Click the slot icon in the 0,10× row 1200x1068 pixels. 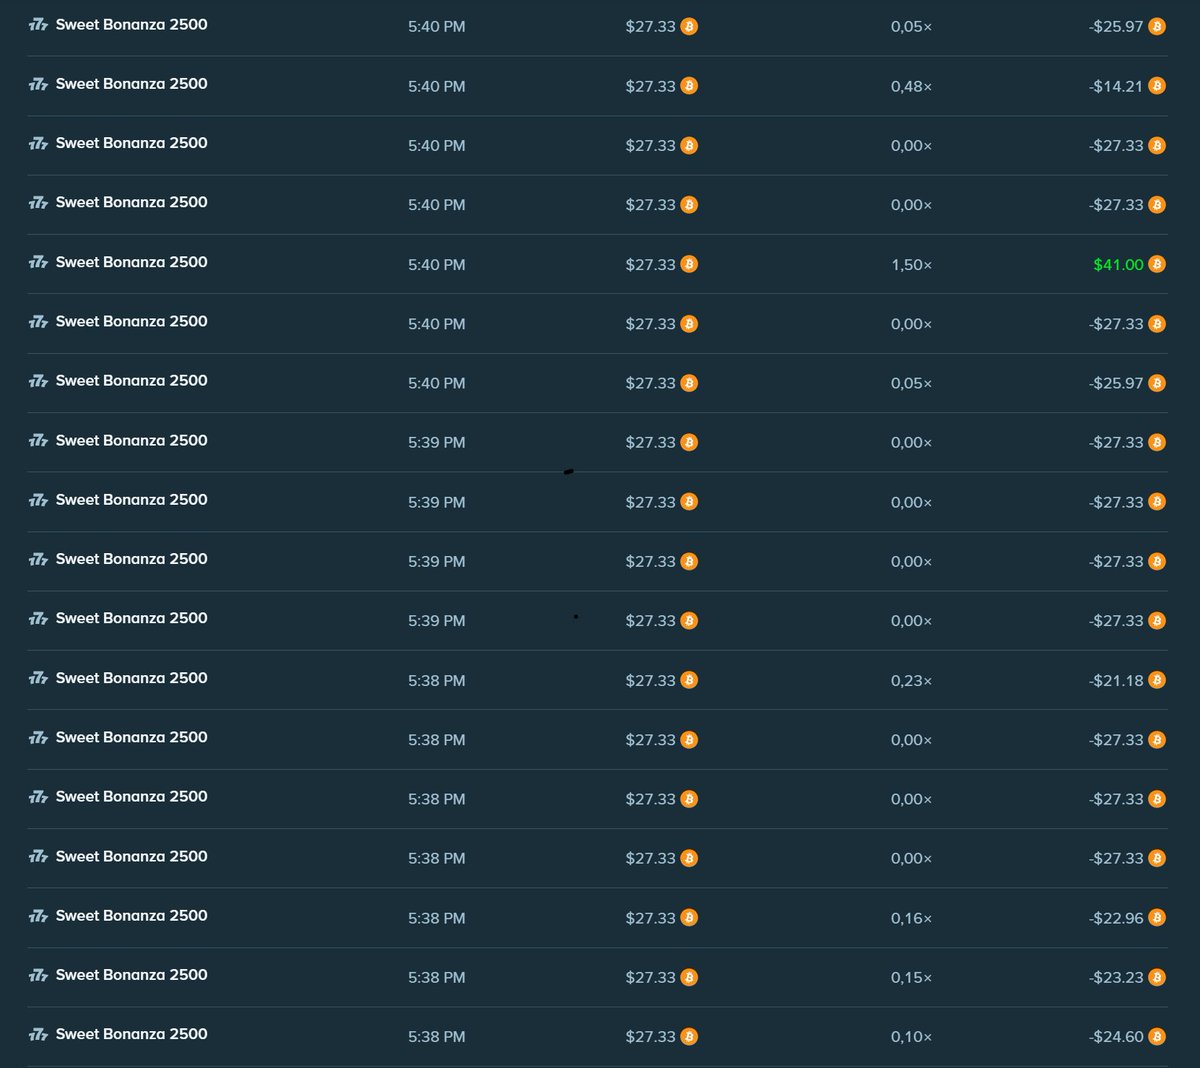38,1035
